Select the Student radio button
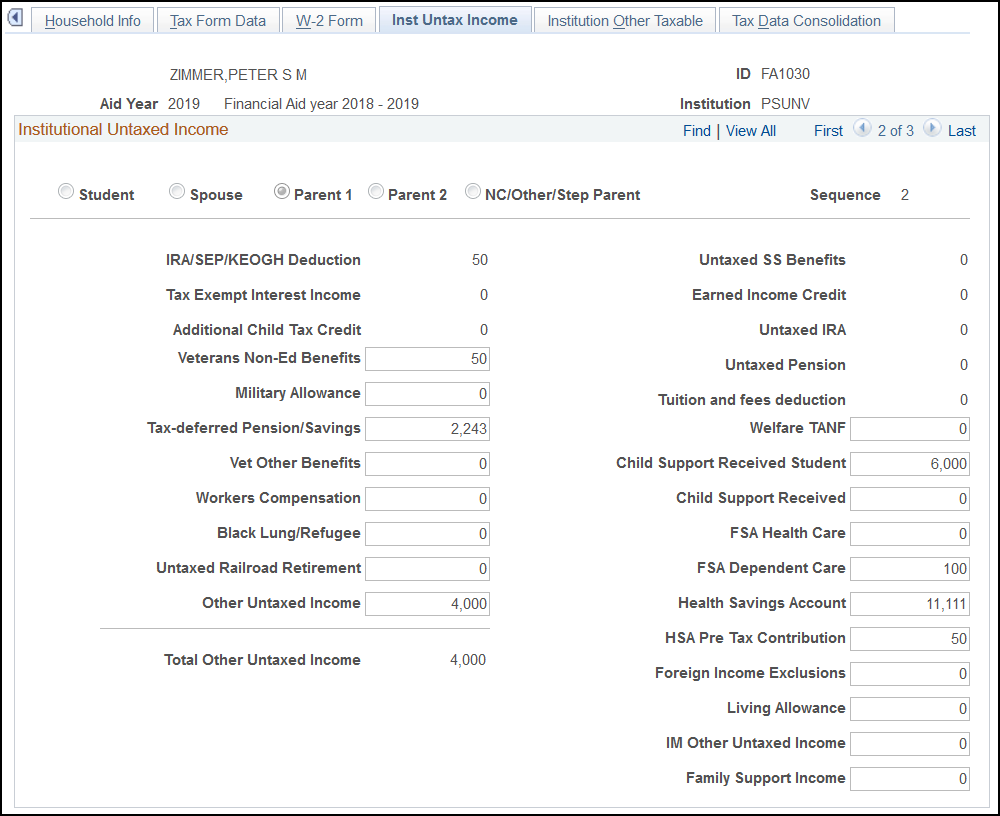1000x816 pixels. (66, 190)
